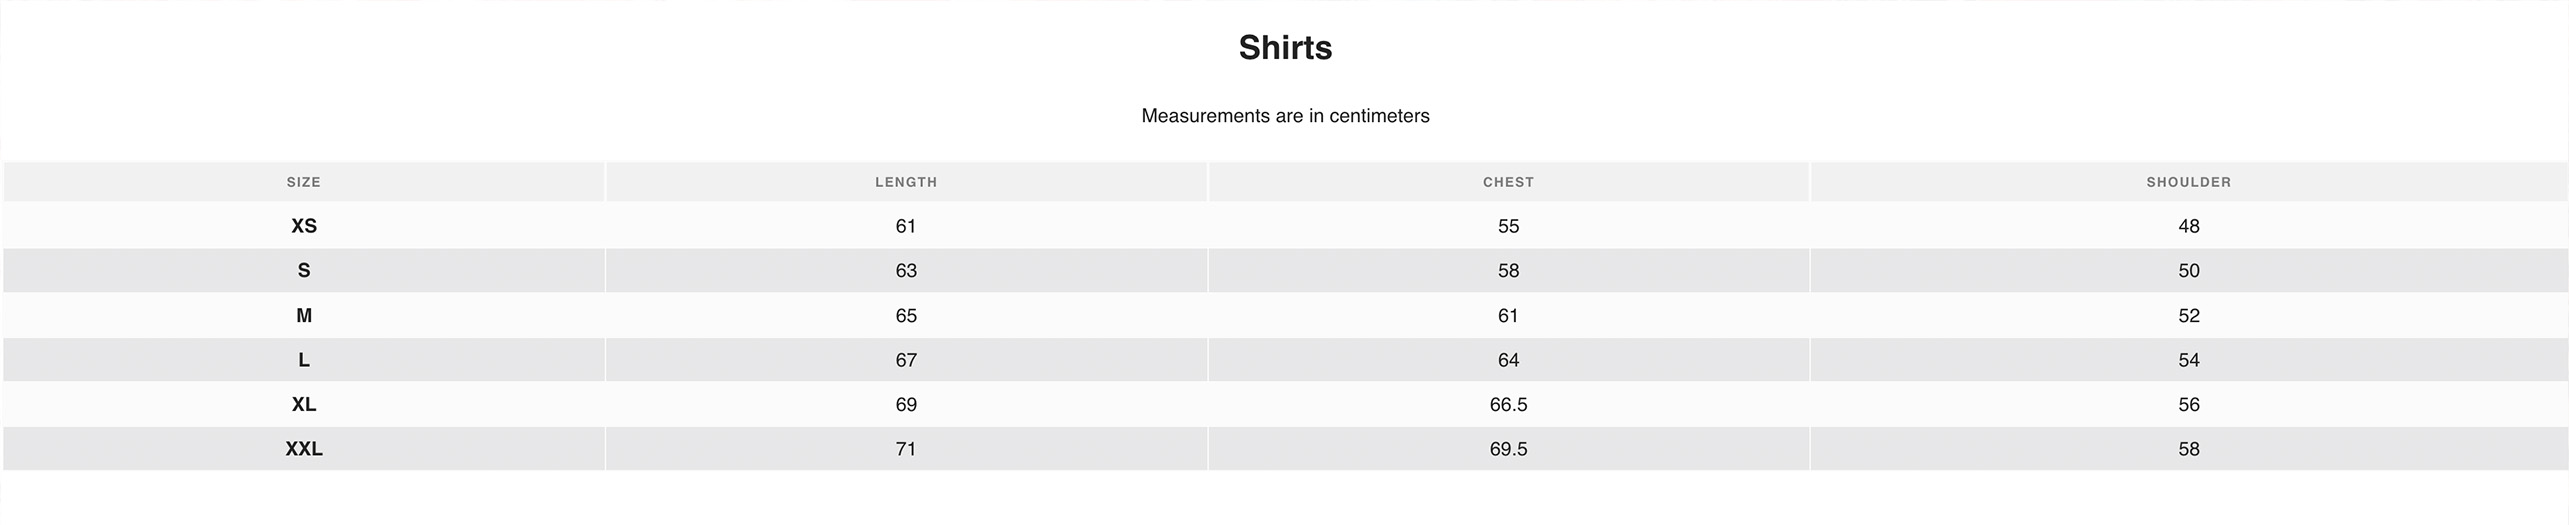Click the XL size row label

coord(304,405)
